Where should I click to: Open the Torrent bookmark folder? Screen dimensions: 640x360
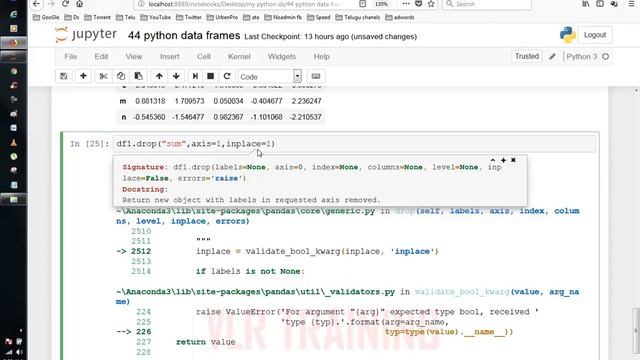(x=97, y=18)
